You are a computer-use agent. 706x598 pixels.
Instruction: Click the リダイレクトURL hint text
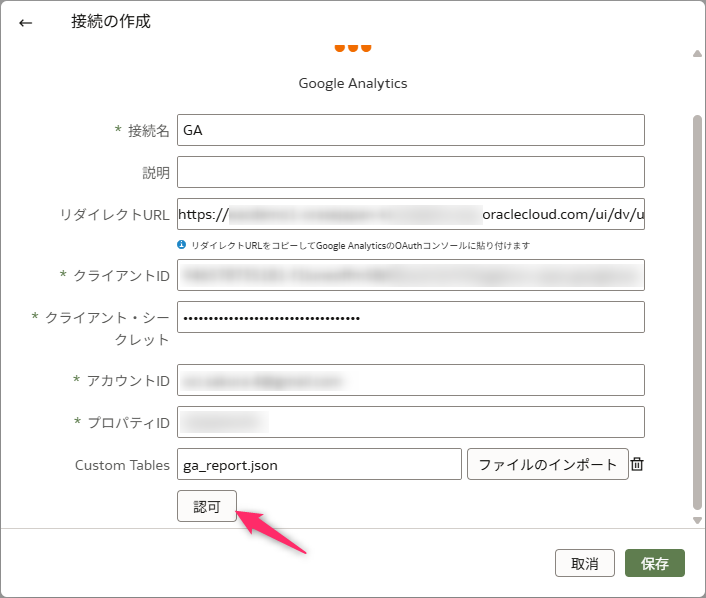coord(360,245)
